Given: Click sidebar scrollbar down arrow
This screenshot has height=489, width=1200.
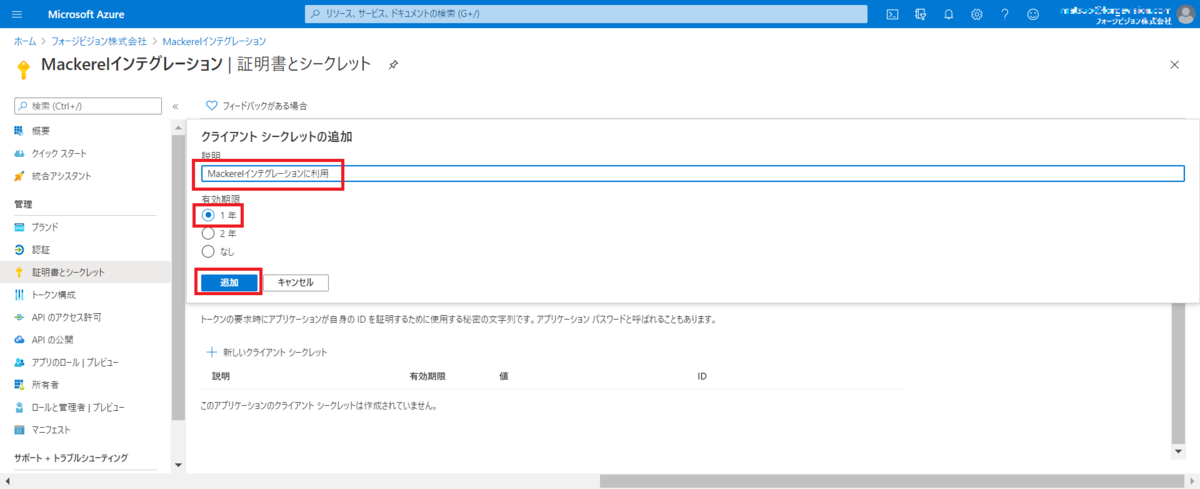Looking at the screenshot, I should pos(178,465).
